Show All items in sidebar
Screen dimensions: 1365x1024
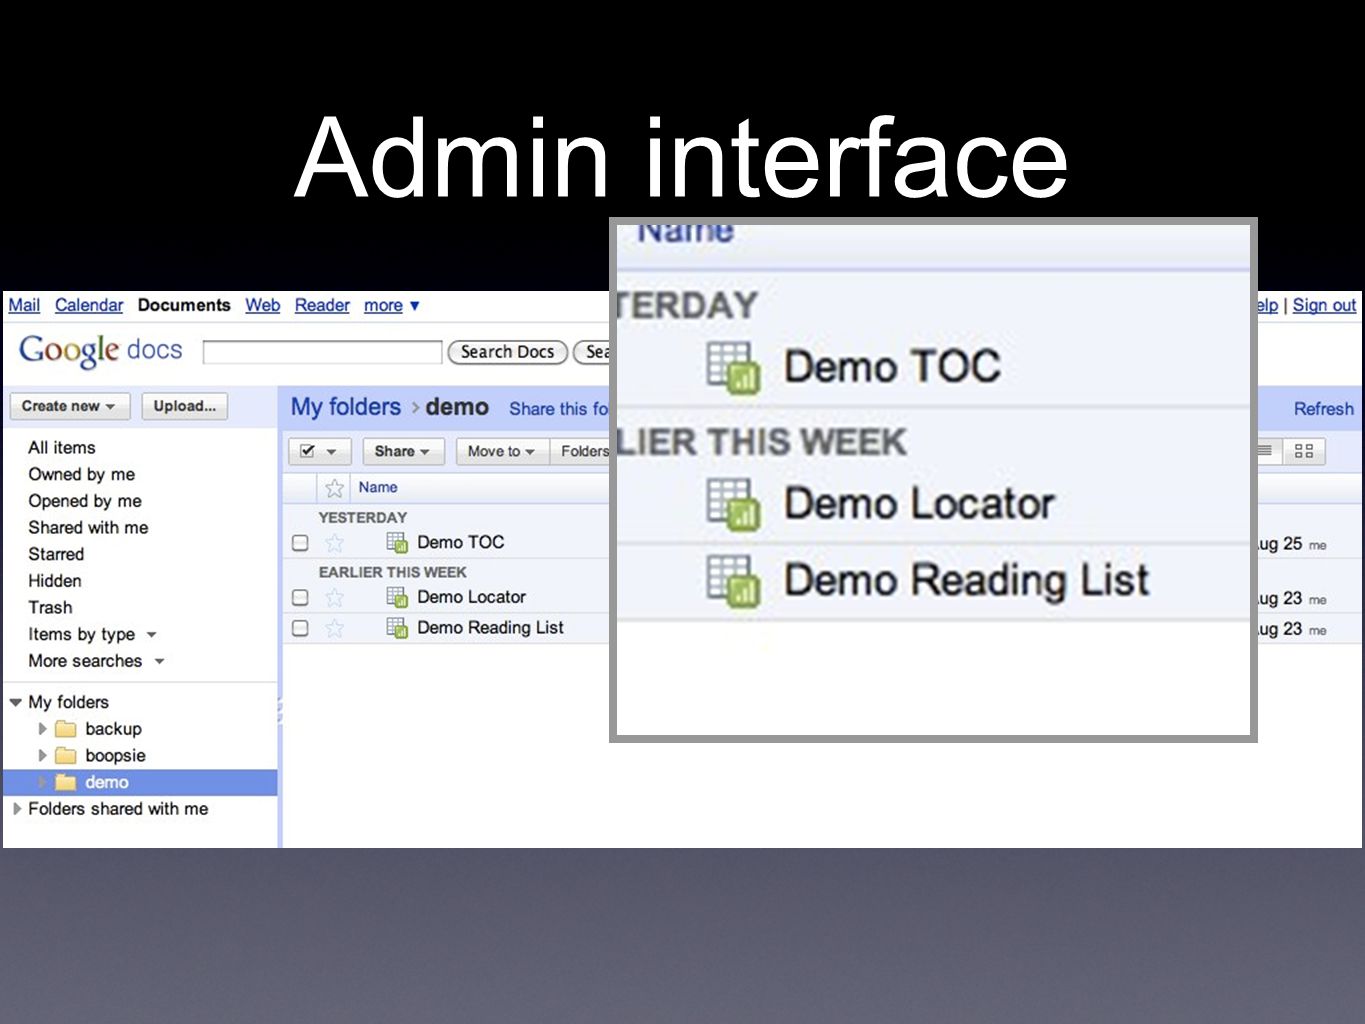point(62,447)
